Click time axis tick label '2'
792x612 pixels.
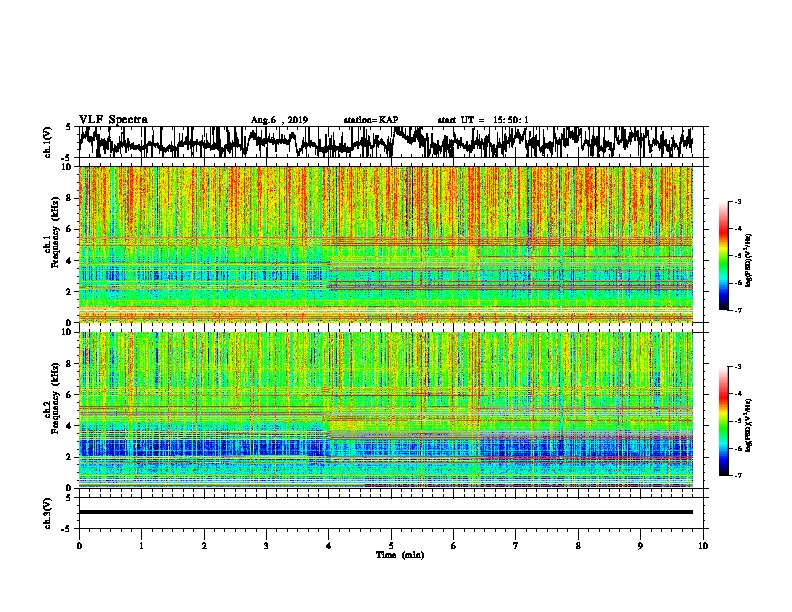204,546
